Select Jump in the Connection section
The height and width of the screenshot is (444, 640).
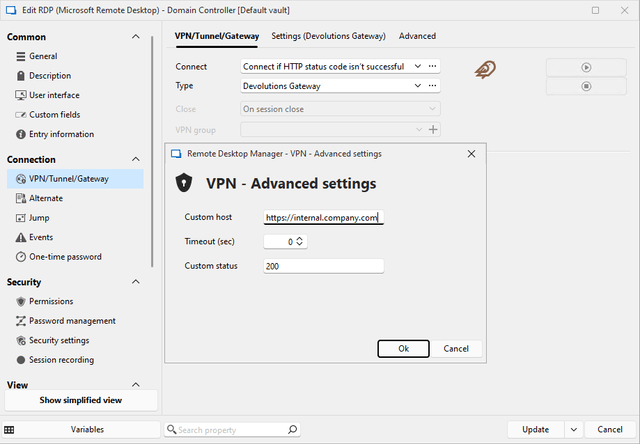[40, 218]
